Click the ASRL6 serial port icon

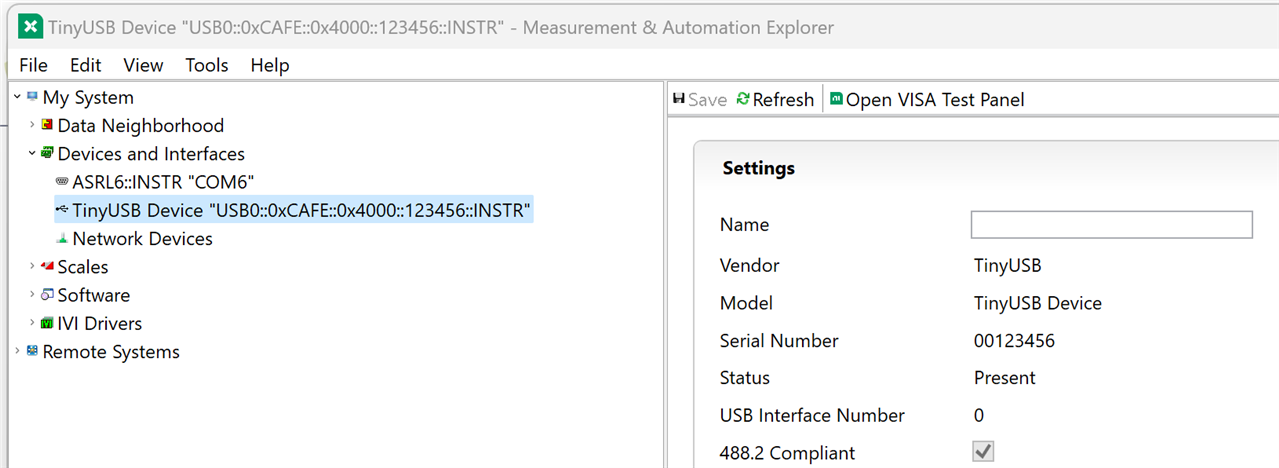[62, 182]
